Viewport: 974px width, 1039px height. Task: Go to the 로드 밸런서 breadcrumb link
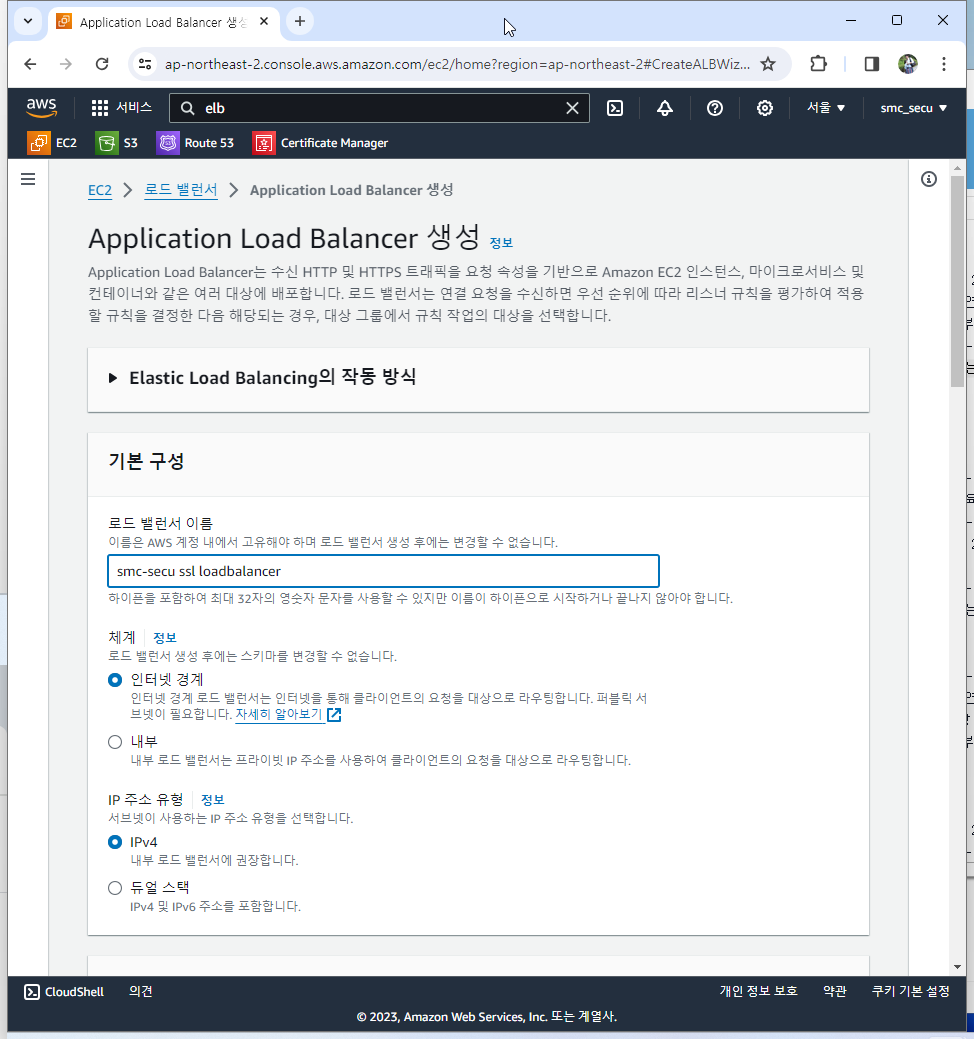point(181,190)
